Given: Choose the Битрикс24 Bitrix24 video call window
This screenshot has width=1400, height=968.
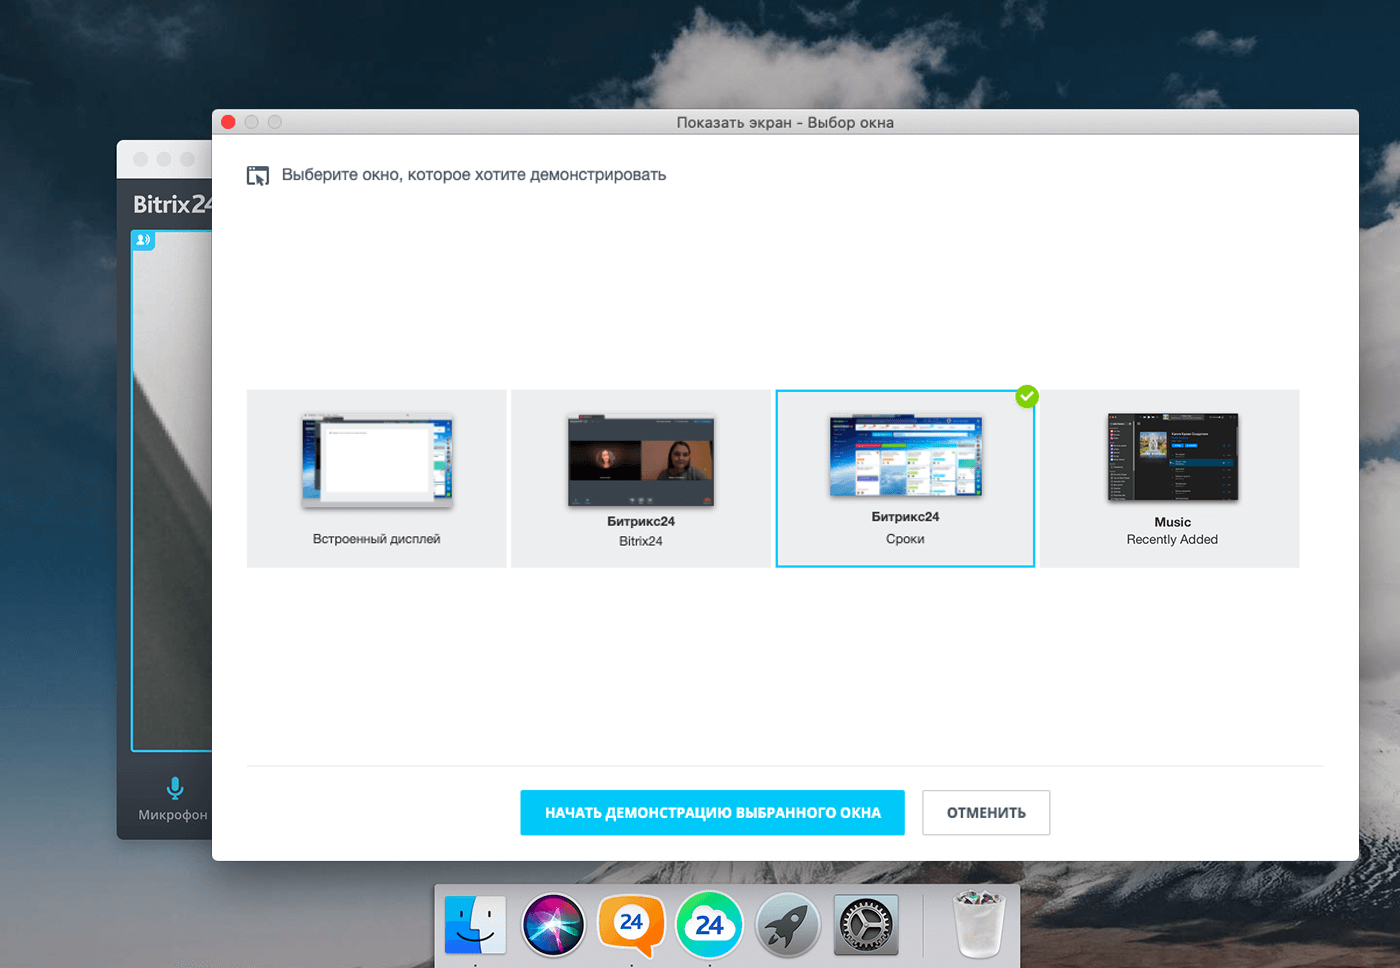Looking at the screenshot, I should tap(641, 478).
